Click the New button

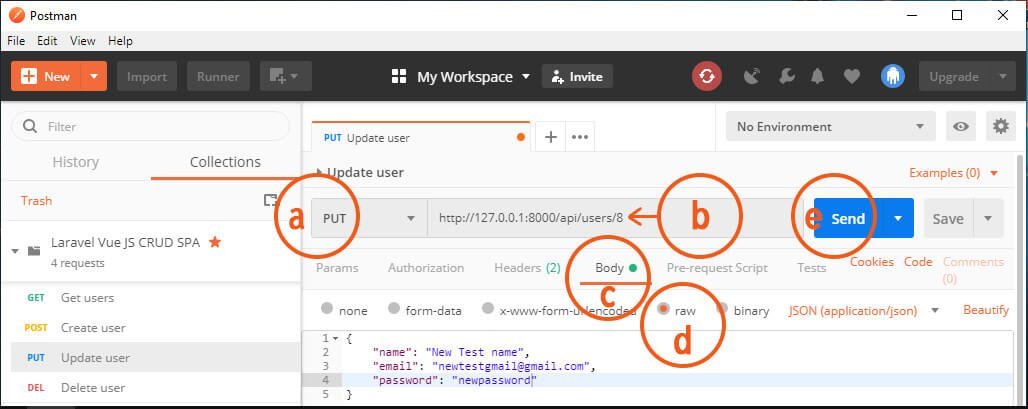[x=46, y=77]
